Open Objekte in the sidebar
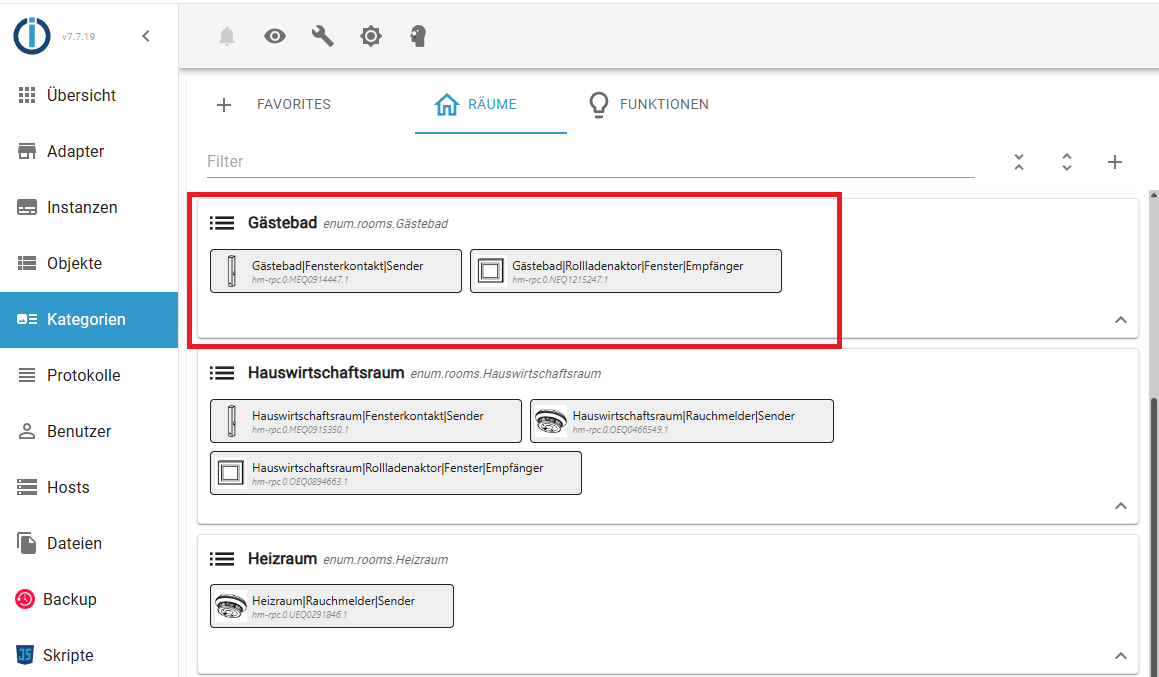This screenshot has width=1159, height=677. click(x=89, y=263)
